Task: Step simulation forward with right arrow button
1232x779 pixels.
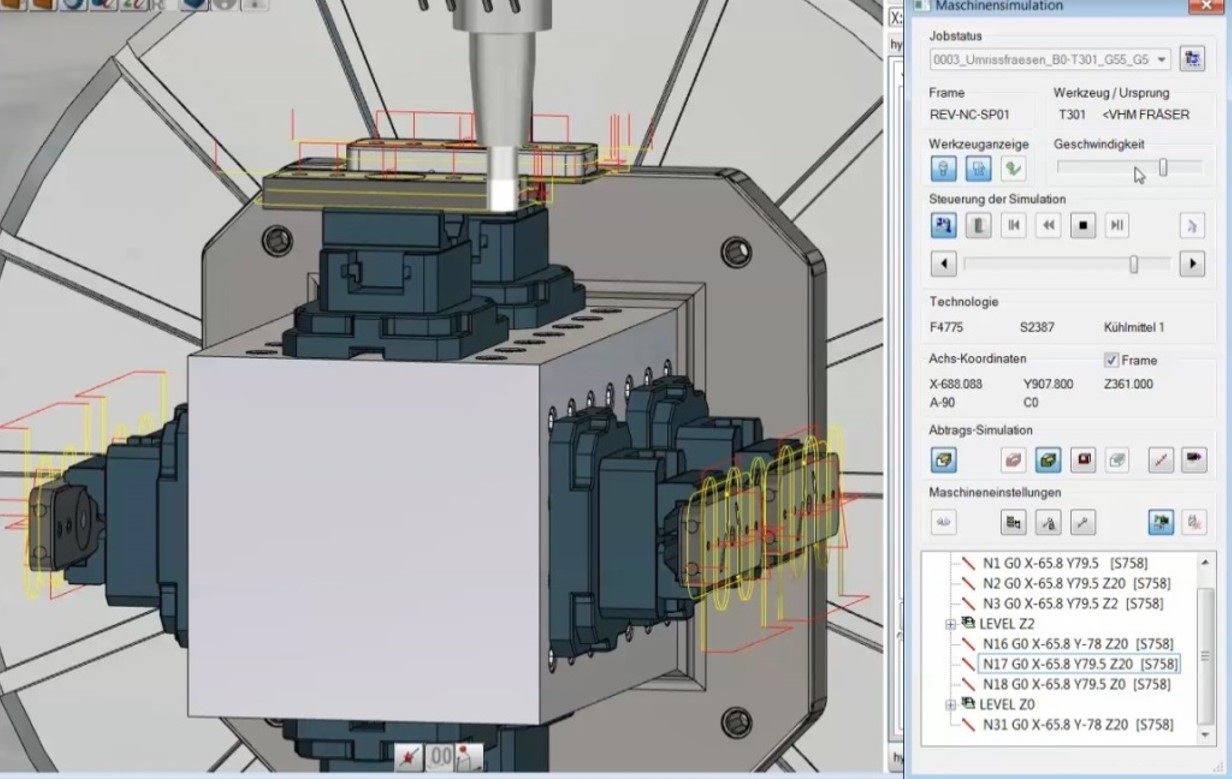Action: [x=1191, y=264]
